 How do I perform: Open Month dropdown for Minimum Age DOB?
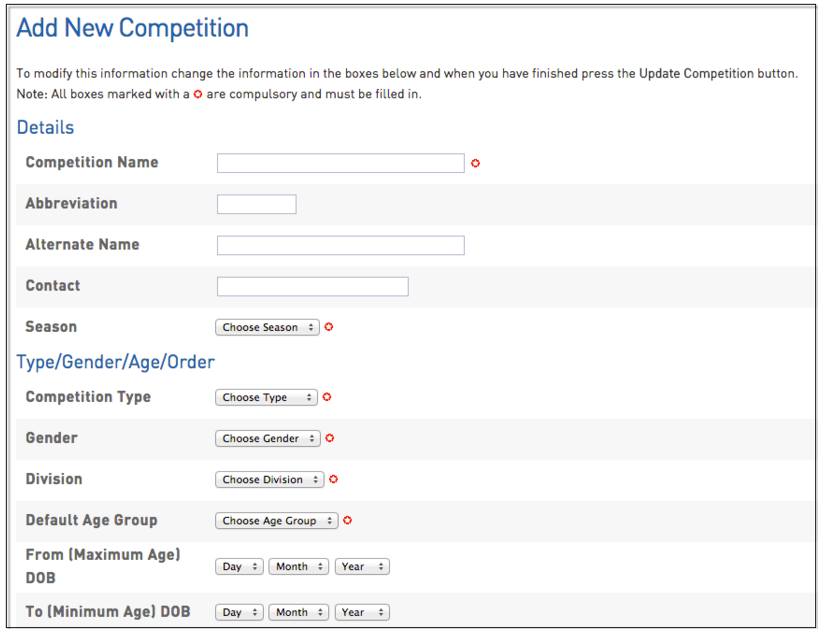(298, 612)
